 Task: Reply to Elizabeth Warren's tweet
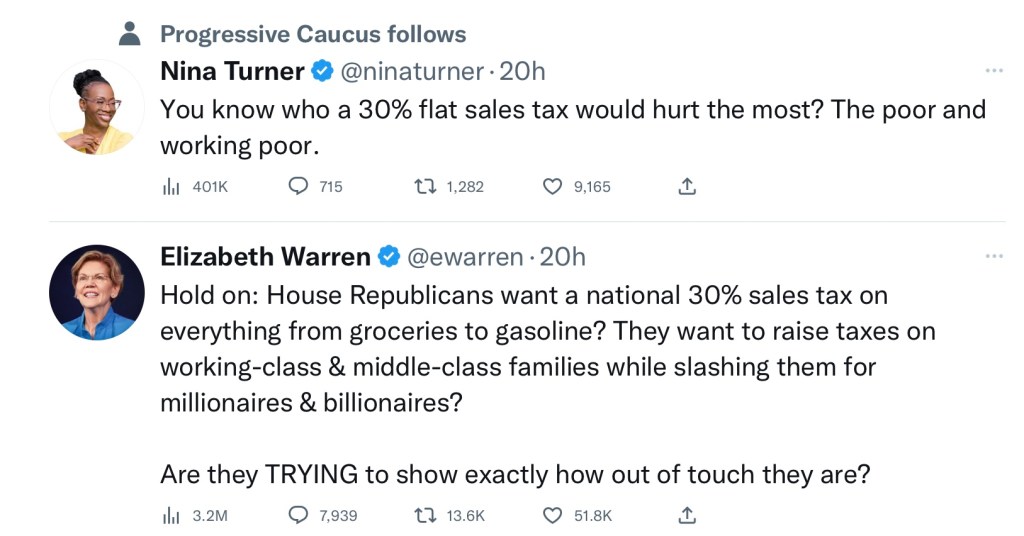(297, 515)
